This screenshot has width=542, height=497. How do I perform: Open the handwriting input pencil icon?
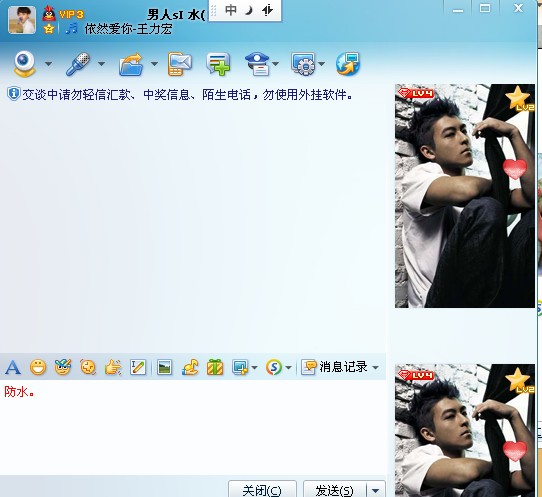point(138,367)
